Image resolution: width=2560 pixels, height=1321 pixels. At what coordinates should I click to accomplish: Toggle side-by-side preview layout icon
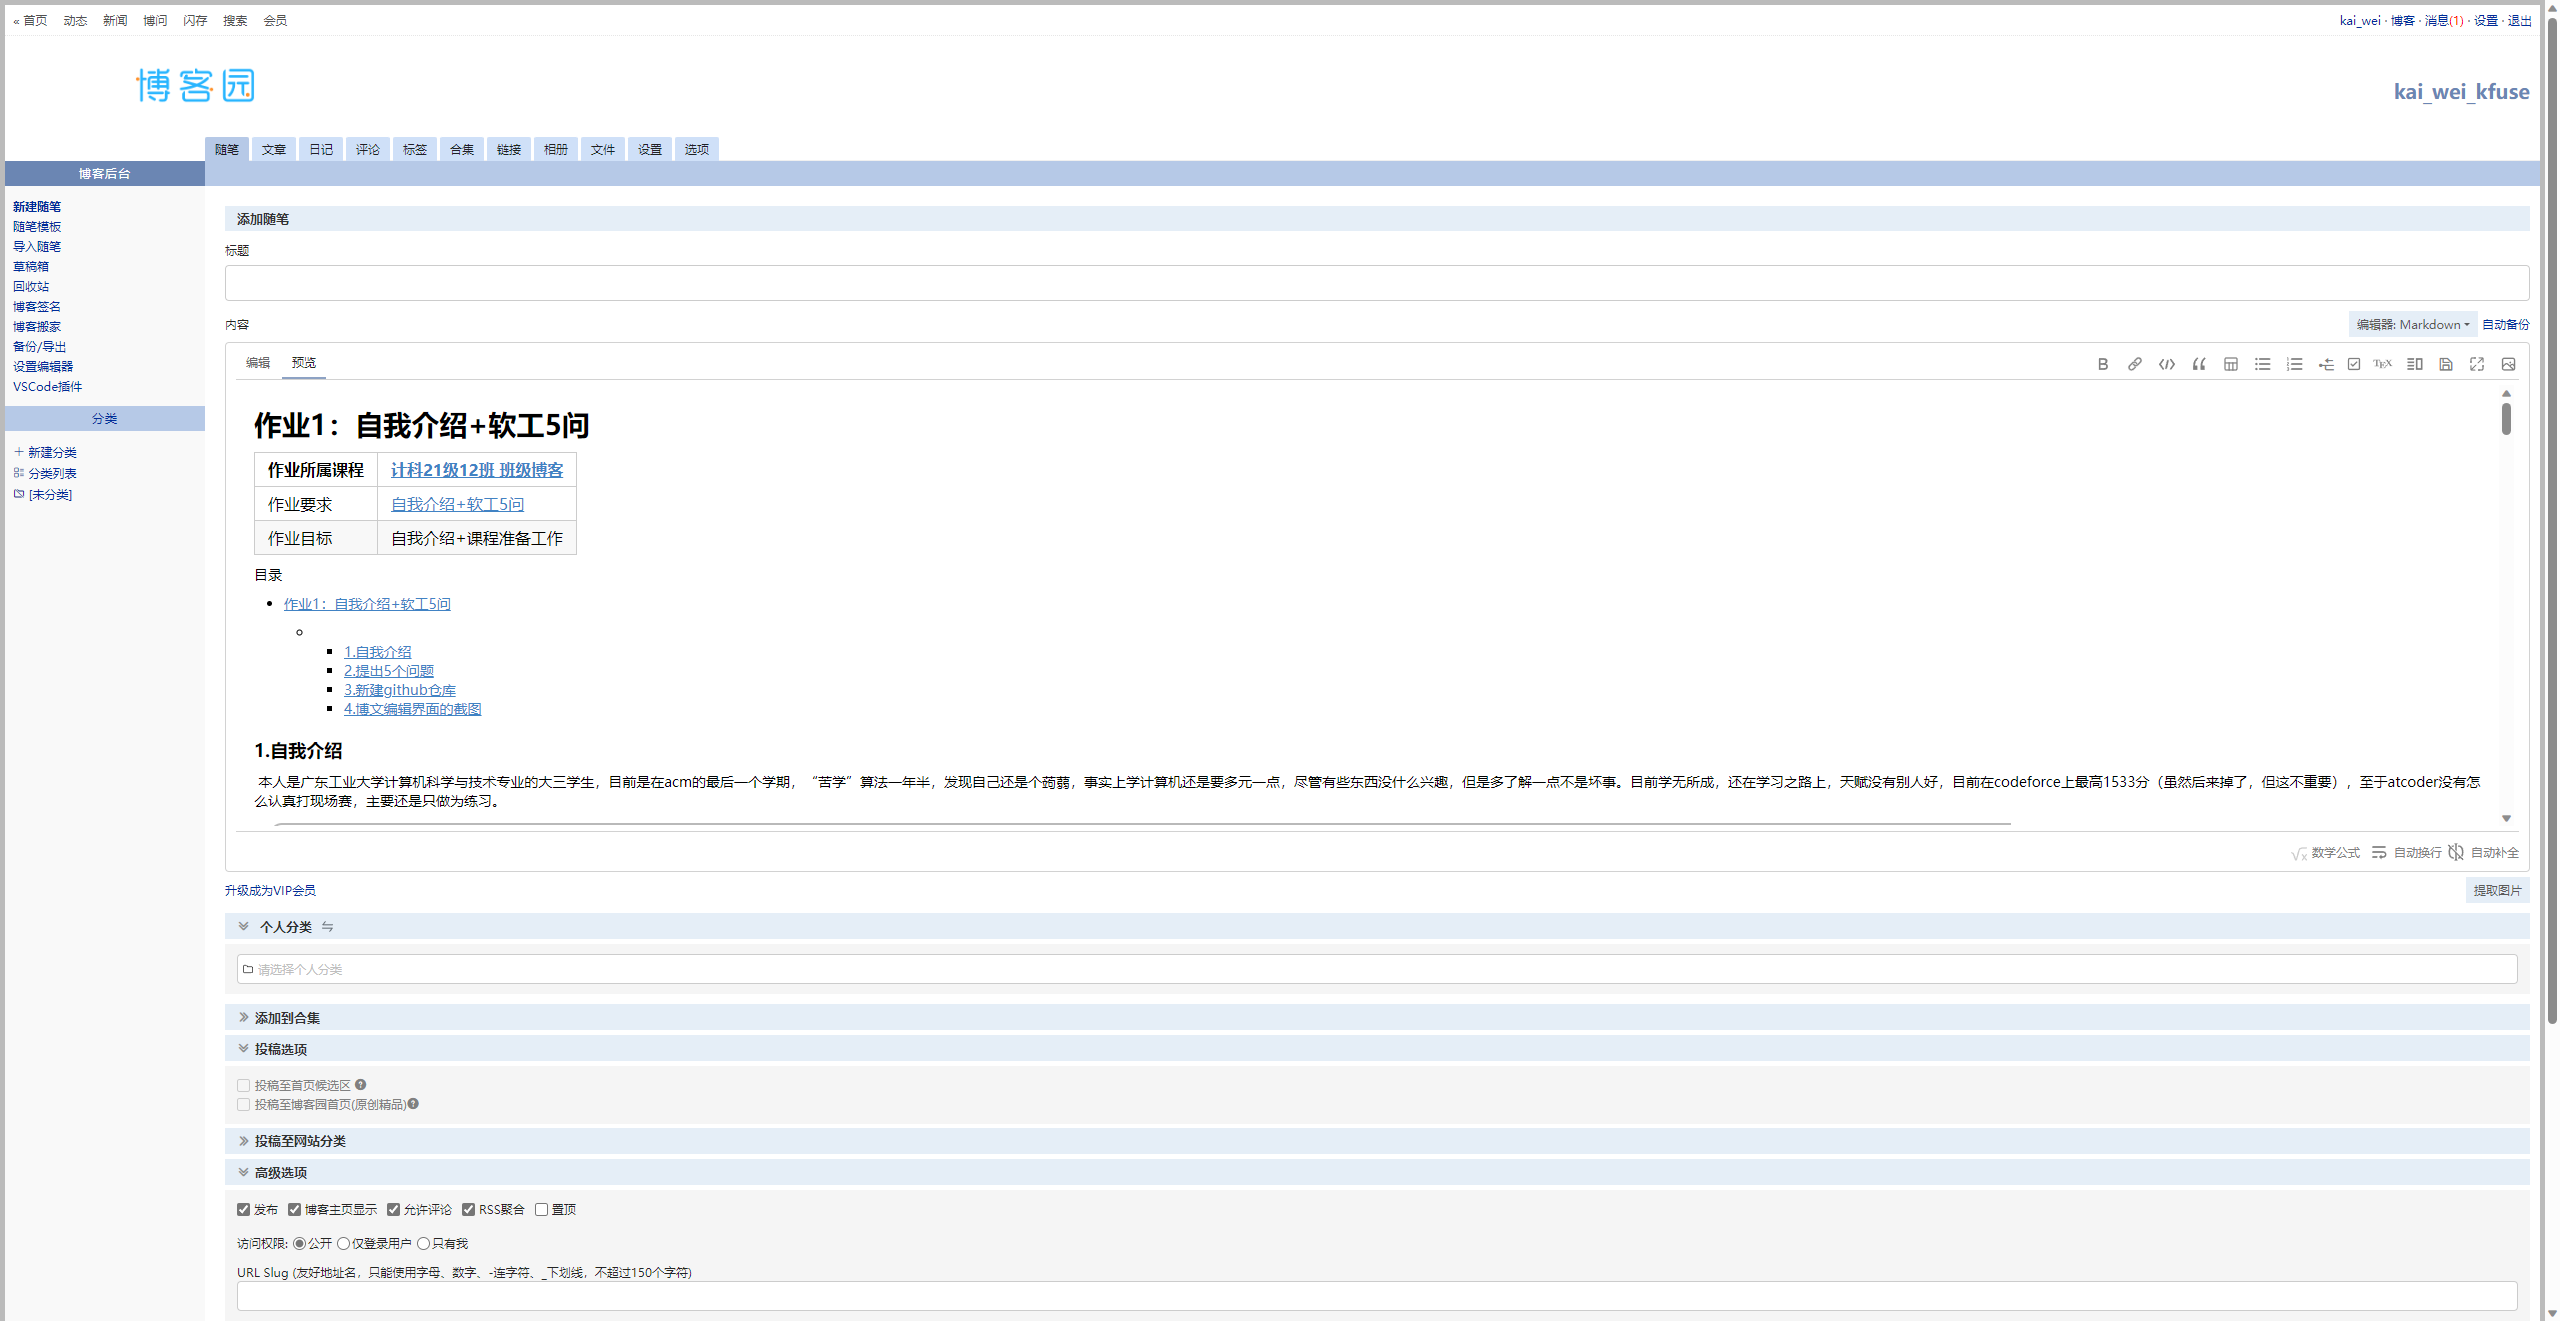pos(2414,364)
